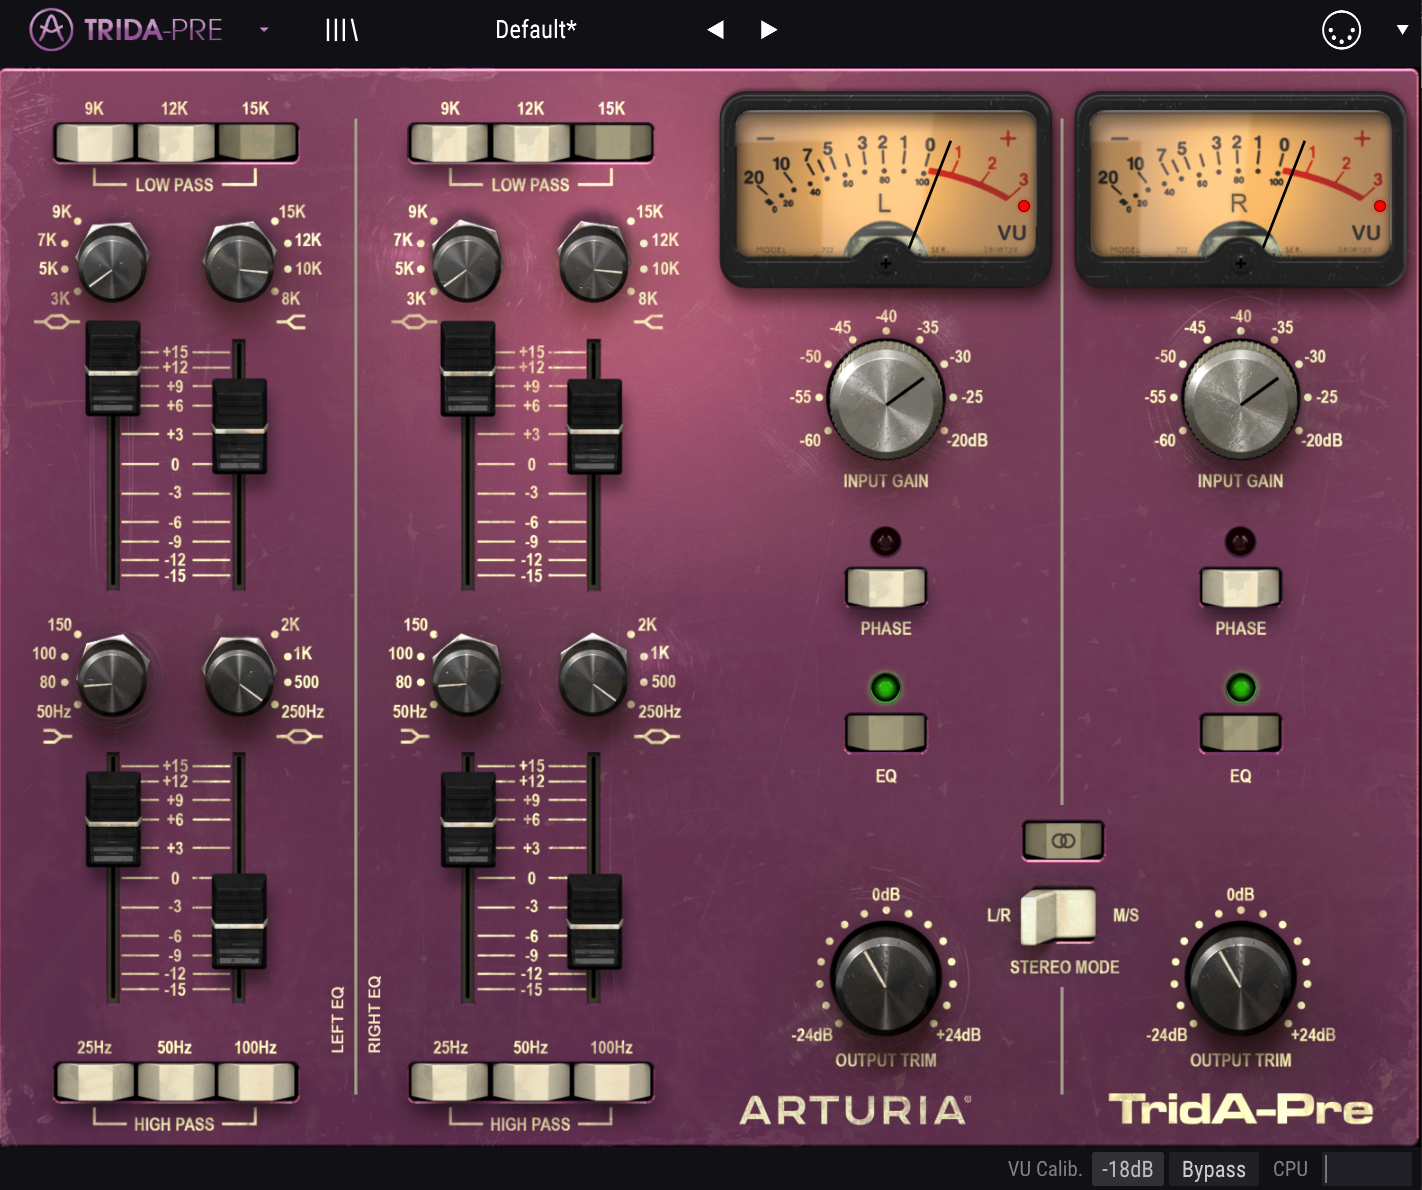Toggle right channel 100Hz high pass switch
This screenshot has width=1422, height=1190.
click(x=612, y=1082)
